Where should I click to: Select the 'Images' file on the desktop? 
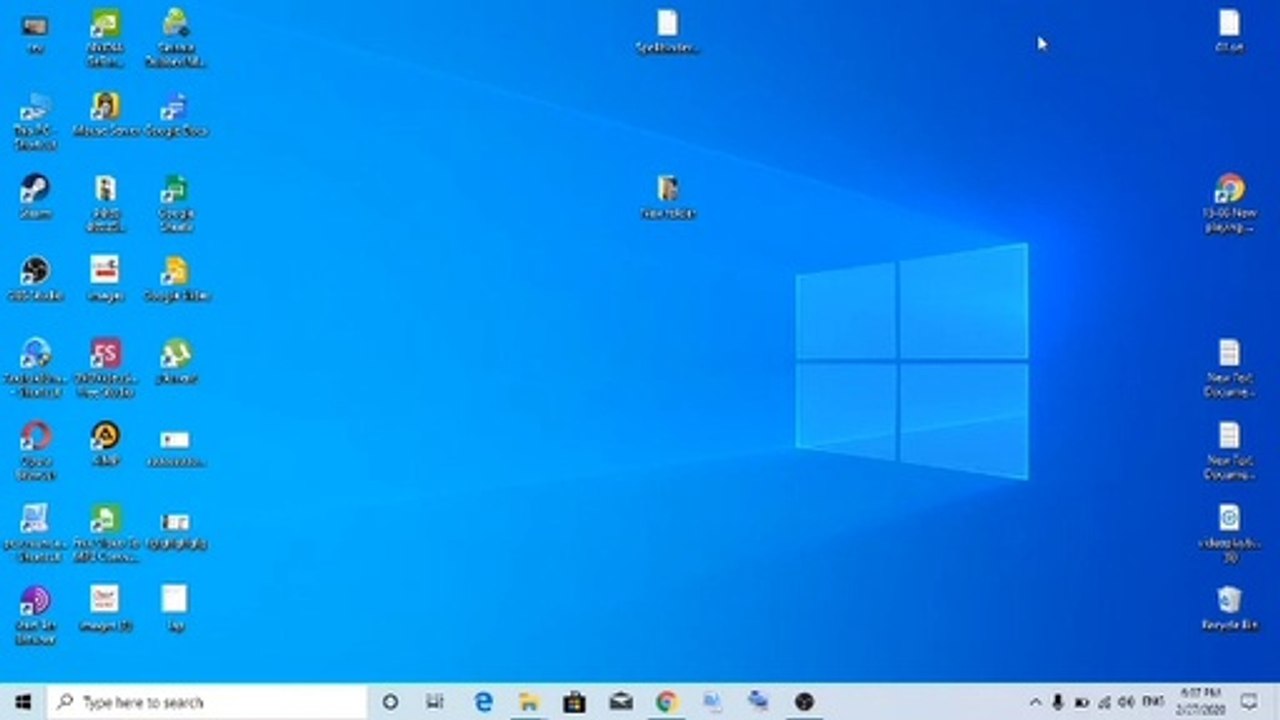tap(105, 278)
